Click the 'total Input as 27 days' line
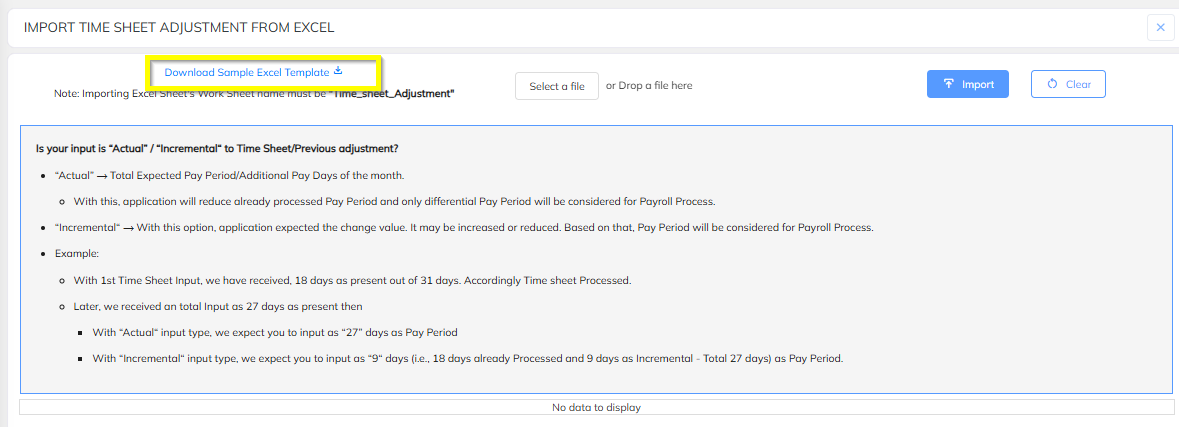The image size is (1179, 427). click(218, 307)
